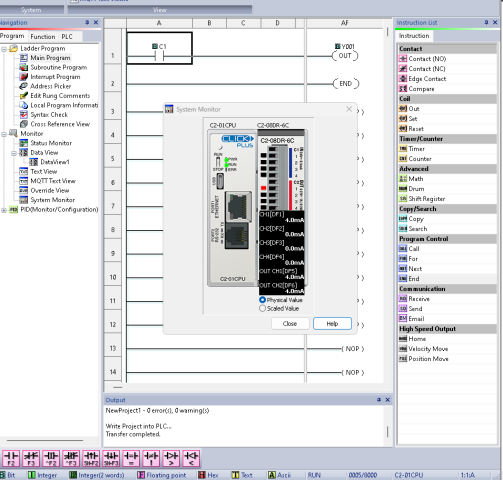Select the Counter instruction icon
503x480 pixels.
403,159
